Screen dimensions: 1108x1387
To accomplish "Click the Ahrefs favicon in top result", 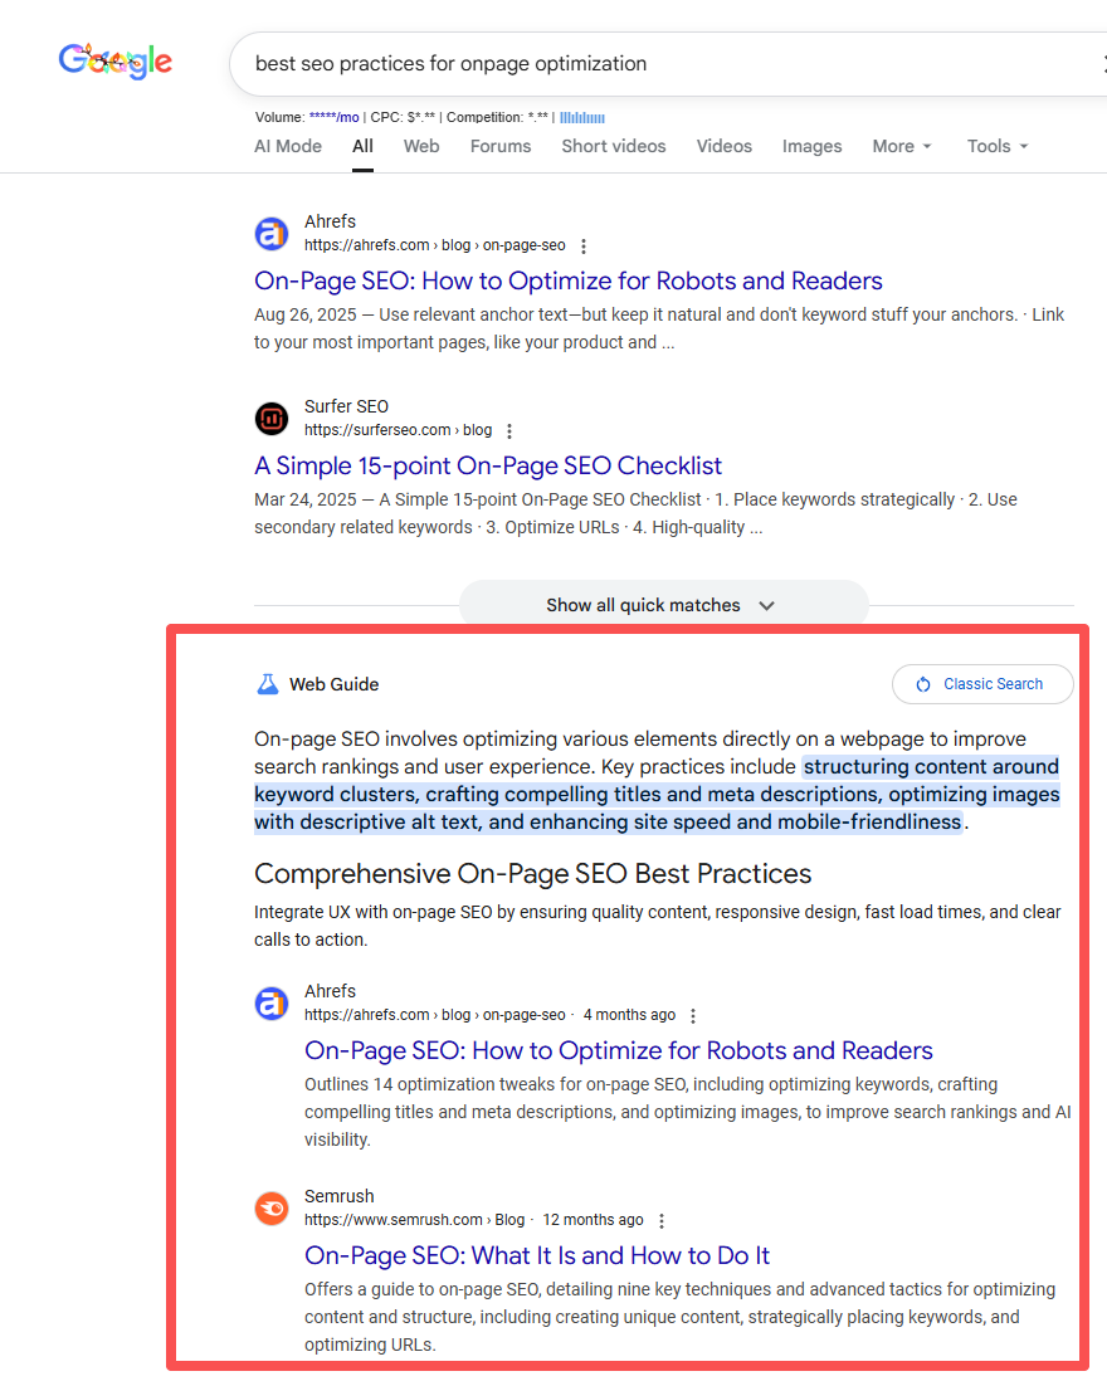I will coord(271,234).
